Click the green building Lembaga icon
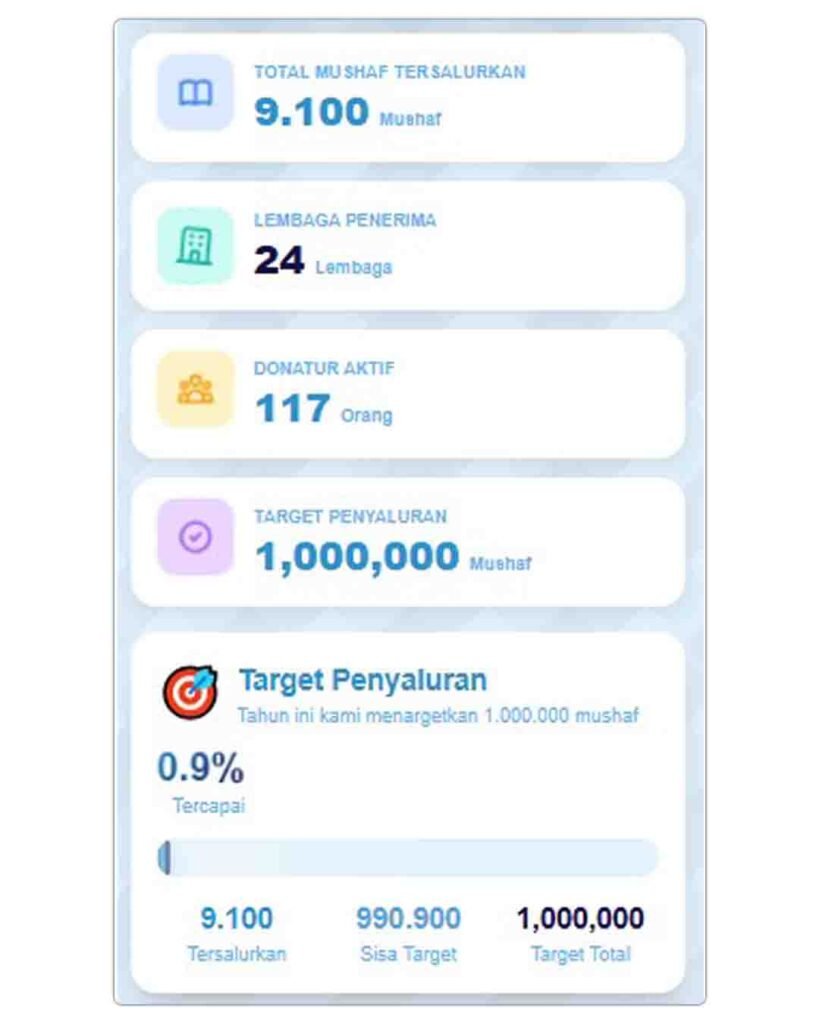The width and height of the screenshot is (819, 1024). point(195,245)
